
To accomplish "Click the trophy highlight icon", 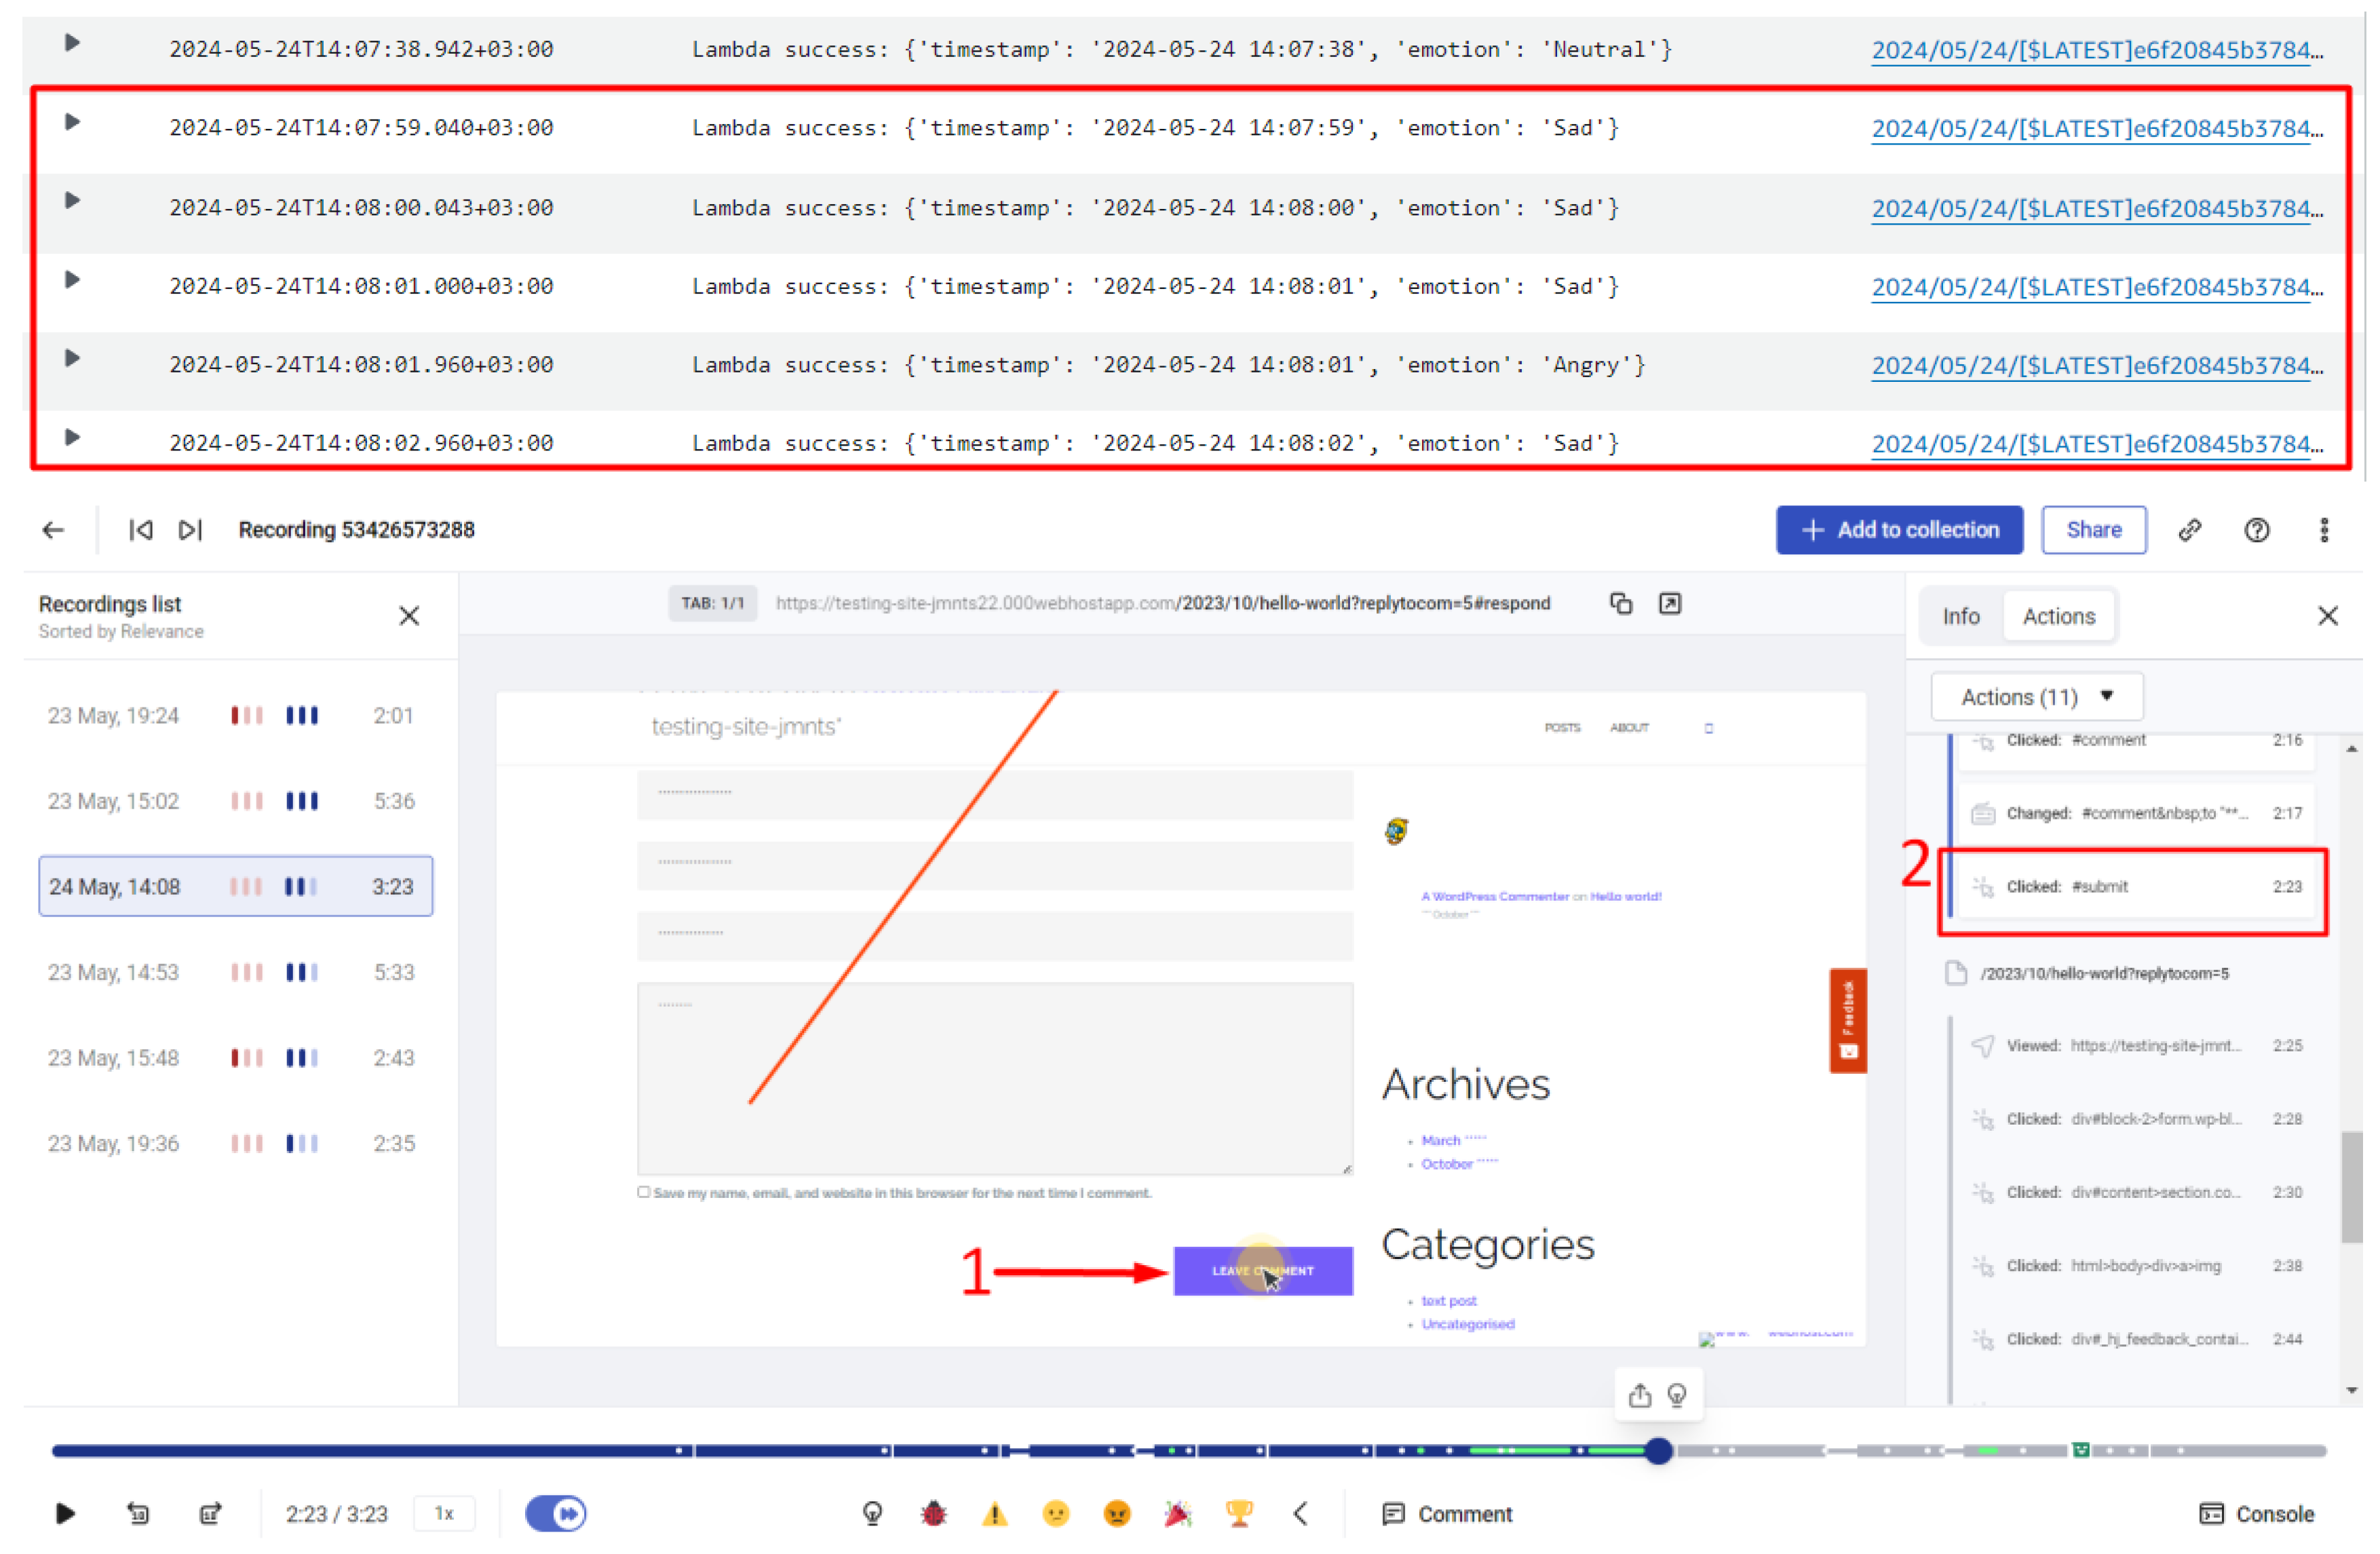I will [x=1239, y=1514].
